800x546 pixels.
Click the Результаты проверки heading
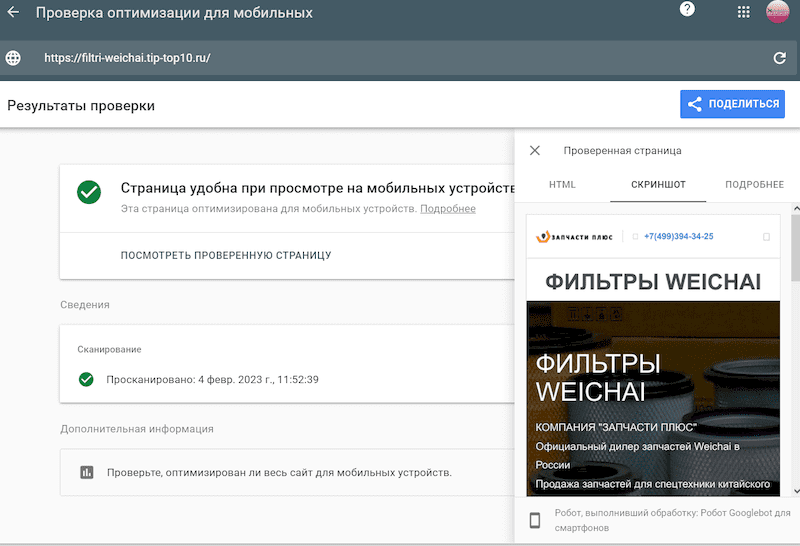tap(81, 106)
